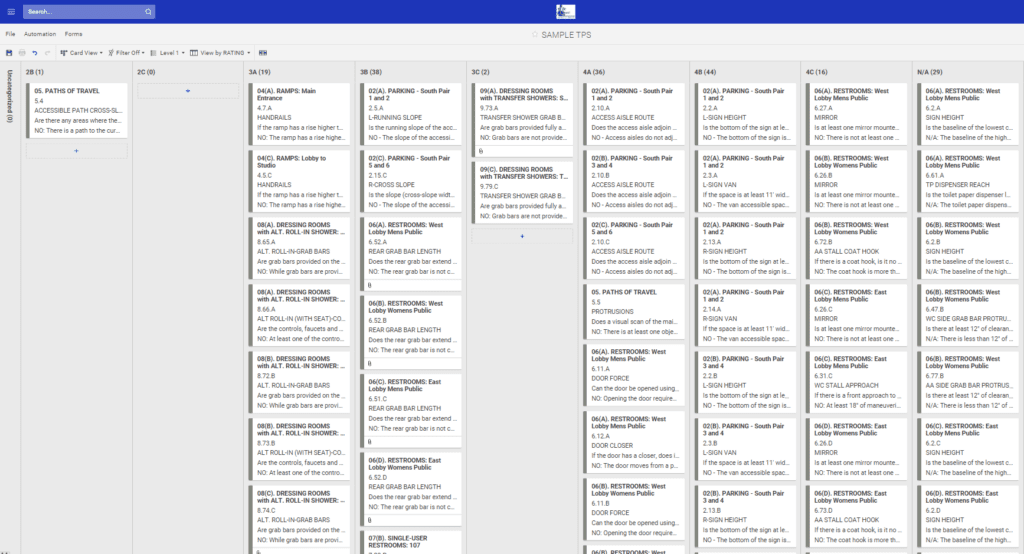Click the magnifier icon in search box
Viewport: 1024px width, 554px height.
click(148, 12)
